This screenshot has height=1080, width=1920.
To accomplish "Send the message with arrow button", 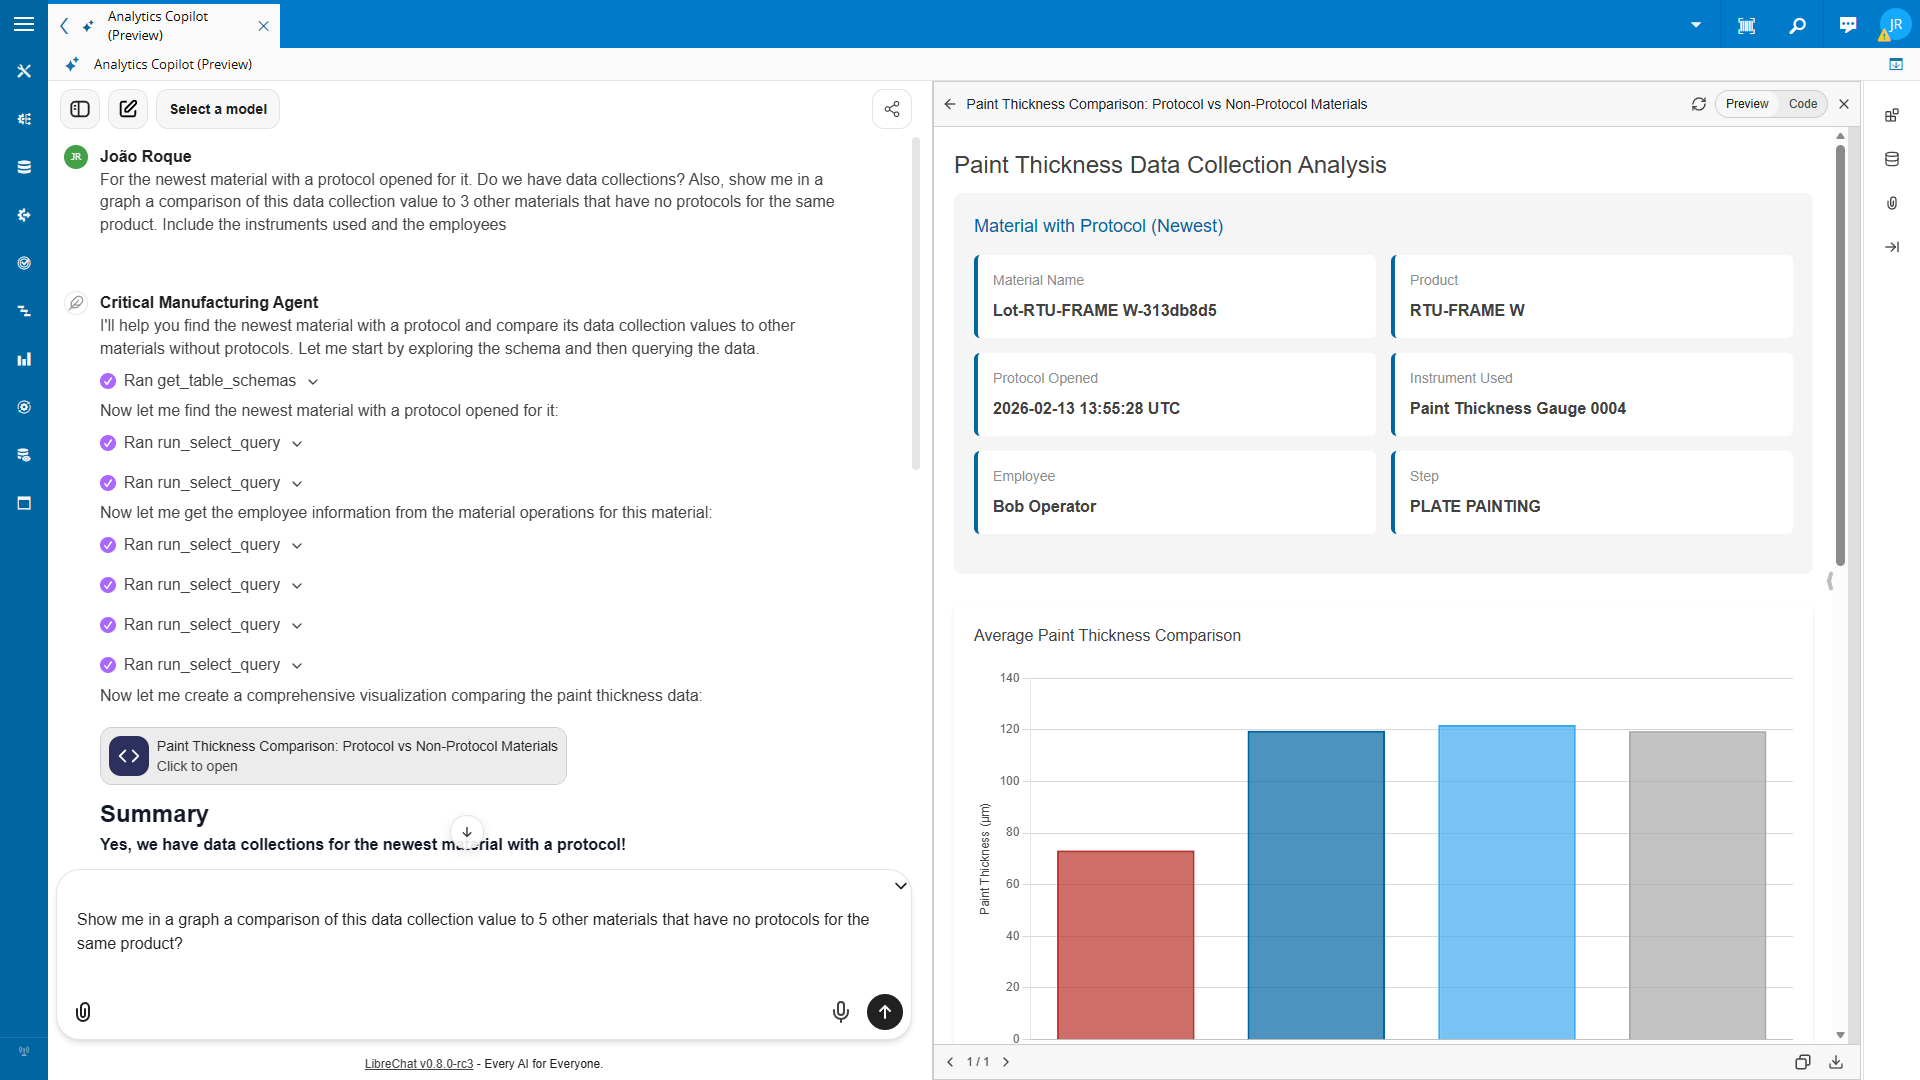I will click(884, 1012).
